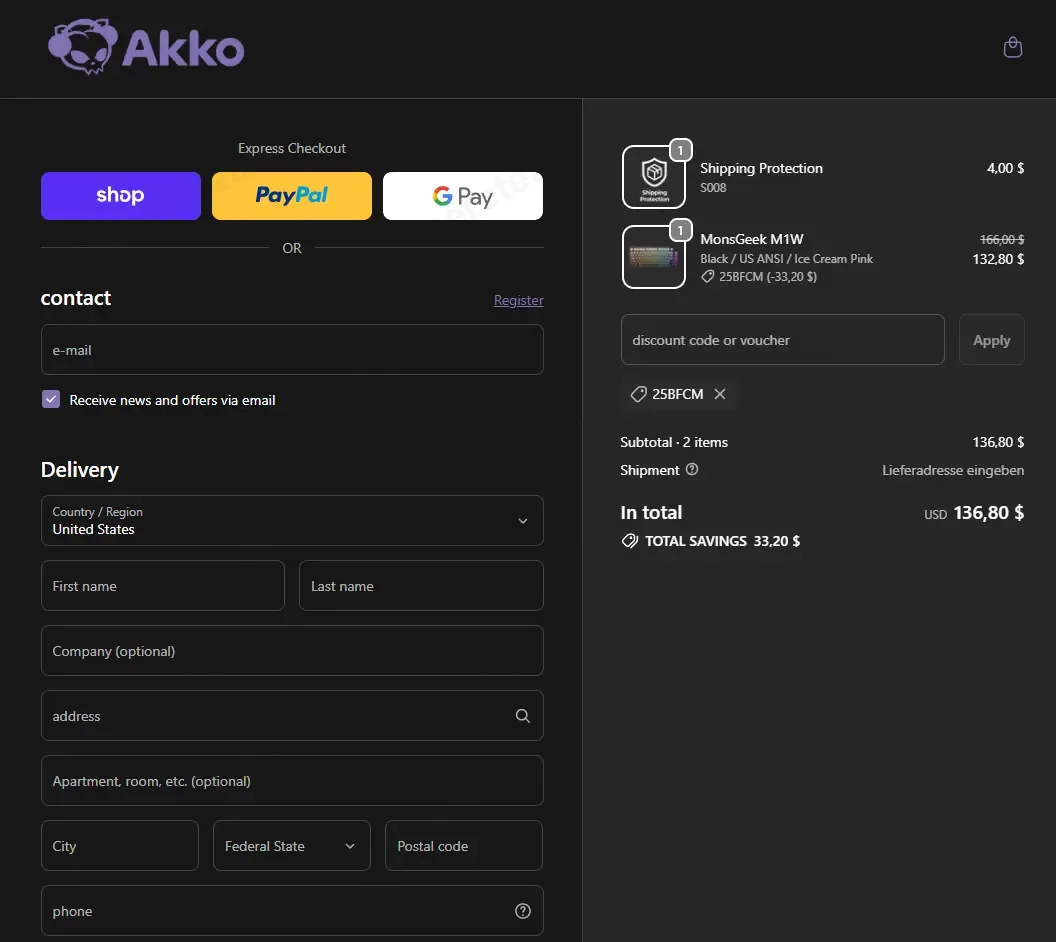The width and height of the screenshot is (1056, 942).
Task: Click the Shipment info question icon
Action: 692,469
